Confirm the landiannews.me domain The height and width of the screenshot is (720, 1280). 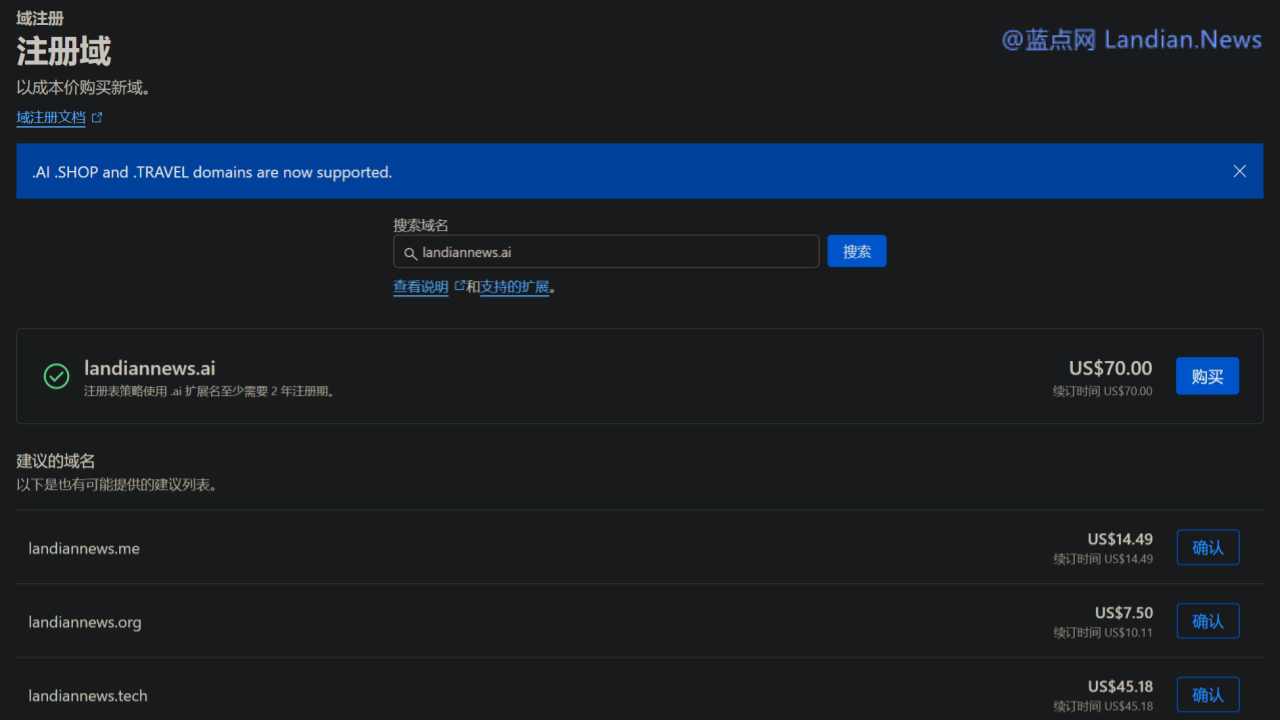(x=1207, y=548)
